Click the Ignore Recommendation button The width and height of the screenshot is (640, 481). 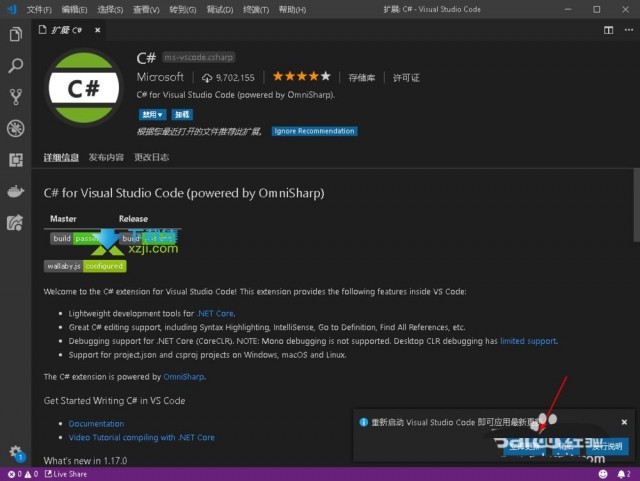click(314, 131)
